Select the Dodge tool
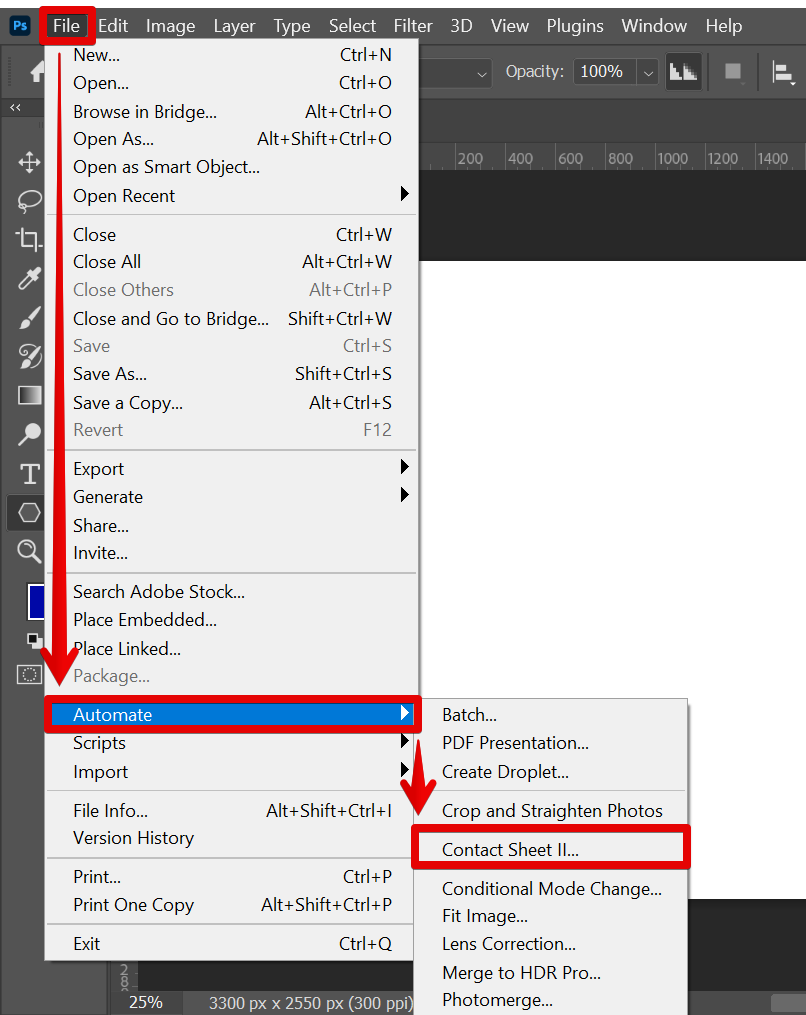 pos(29,434)
